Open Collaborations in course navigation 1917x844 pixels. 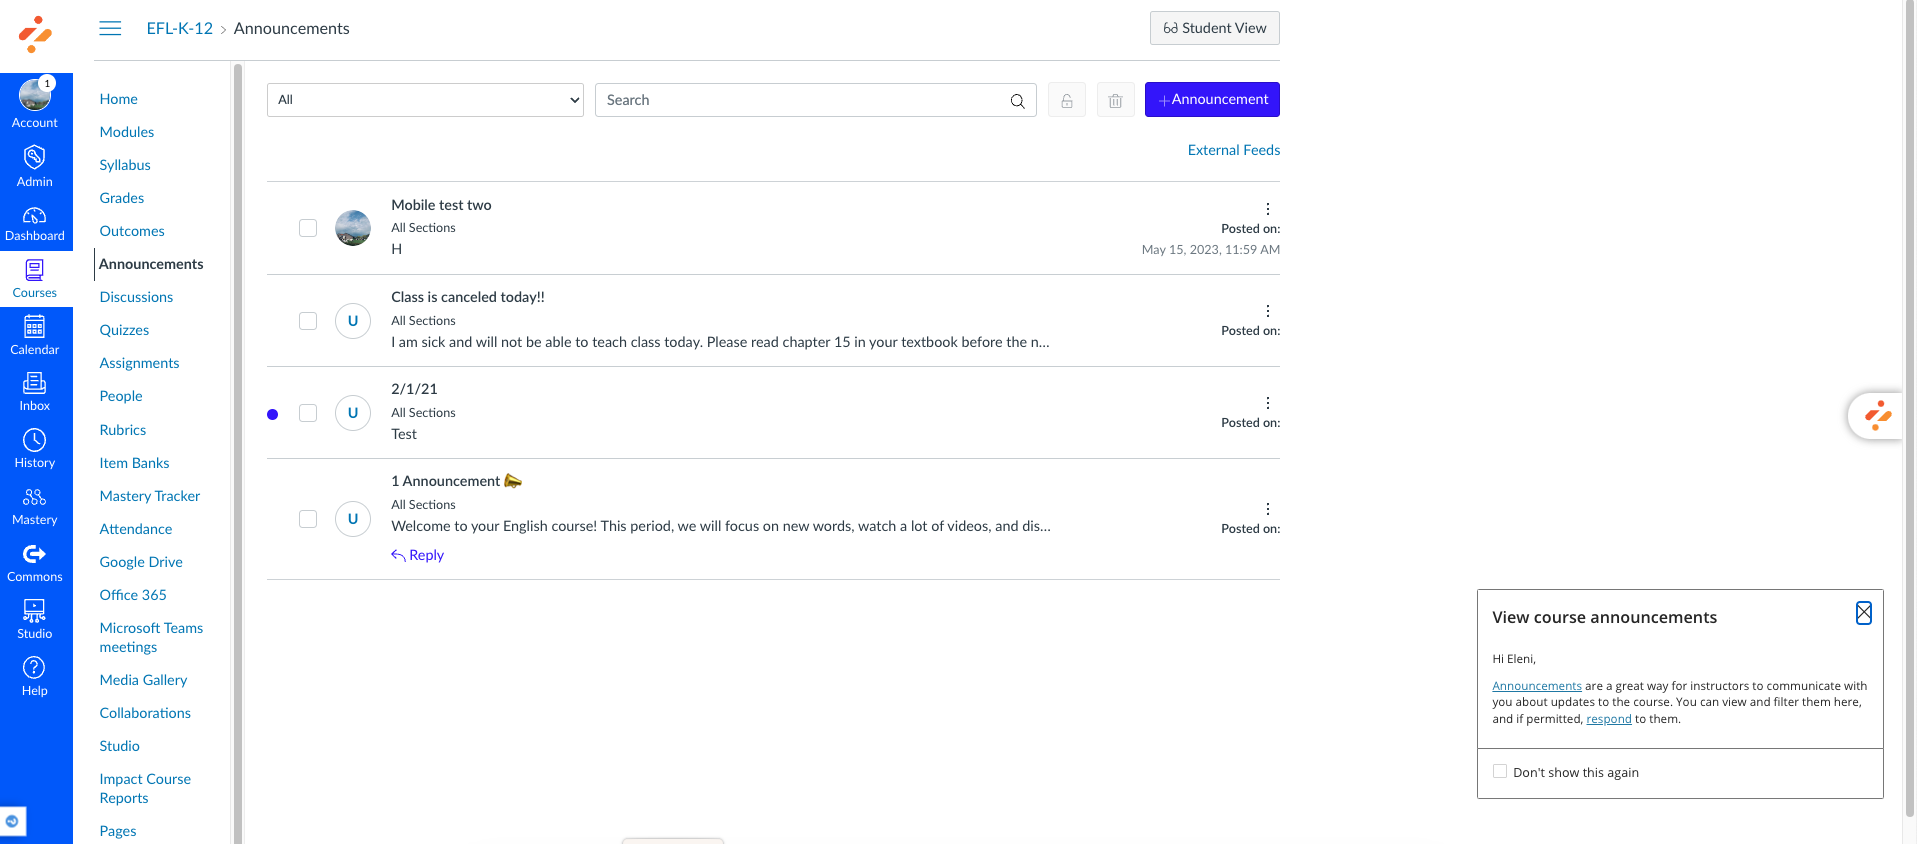pos(145,713)
